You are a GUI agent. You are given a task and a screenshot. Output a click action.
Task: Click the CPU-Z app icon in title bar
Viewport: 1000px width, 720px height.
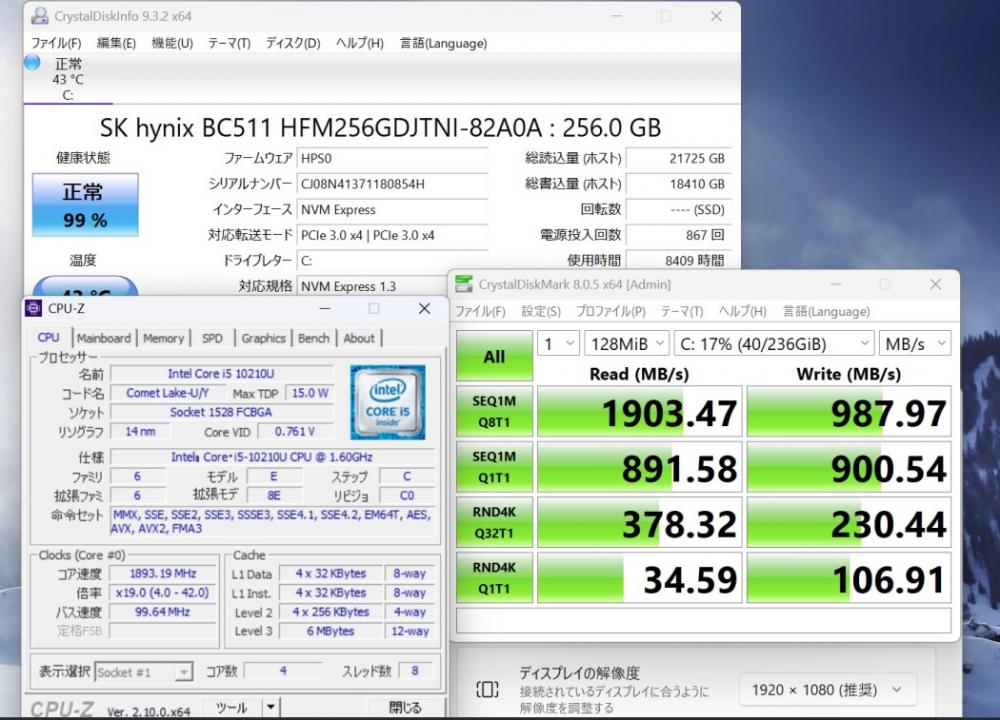point(33,309)
